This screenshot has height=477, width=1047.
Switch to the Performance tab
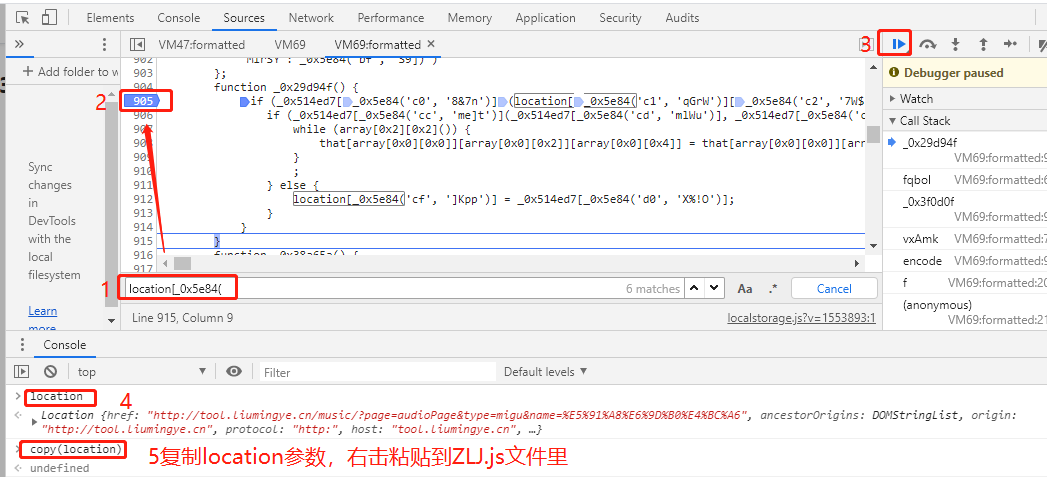coord(391,18)
